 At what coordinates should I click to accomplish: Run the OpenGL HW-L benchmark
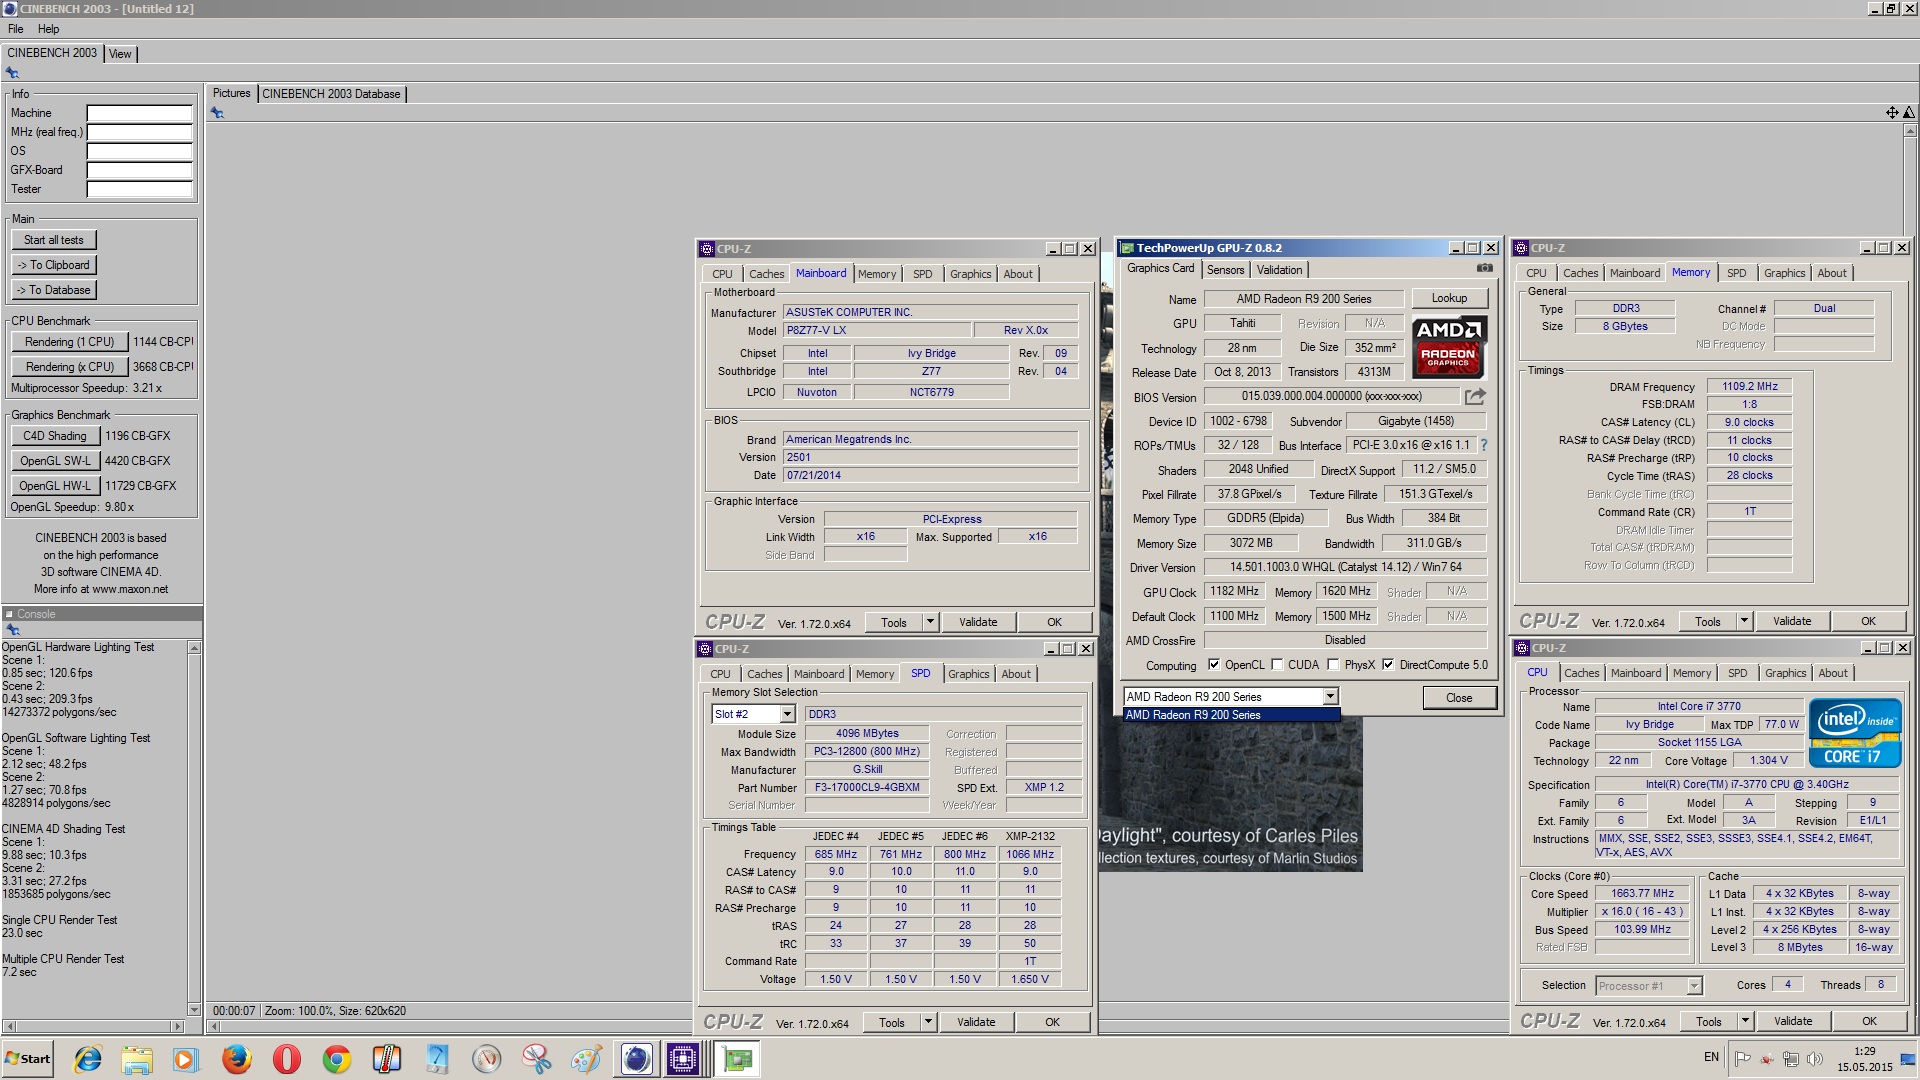point(55,486)
